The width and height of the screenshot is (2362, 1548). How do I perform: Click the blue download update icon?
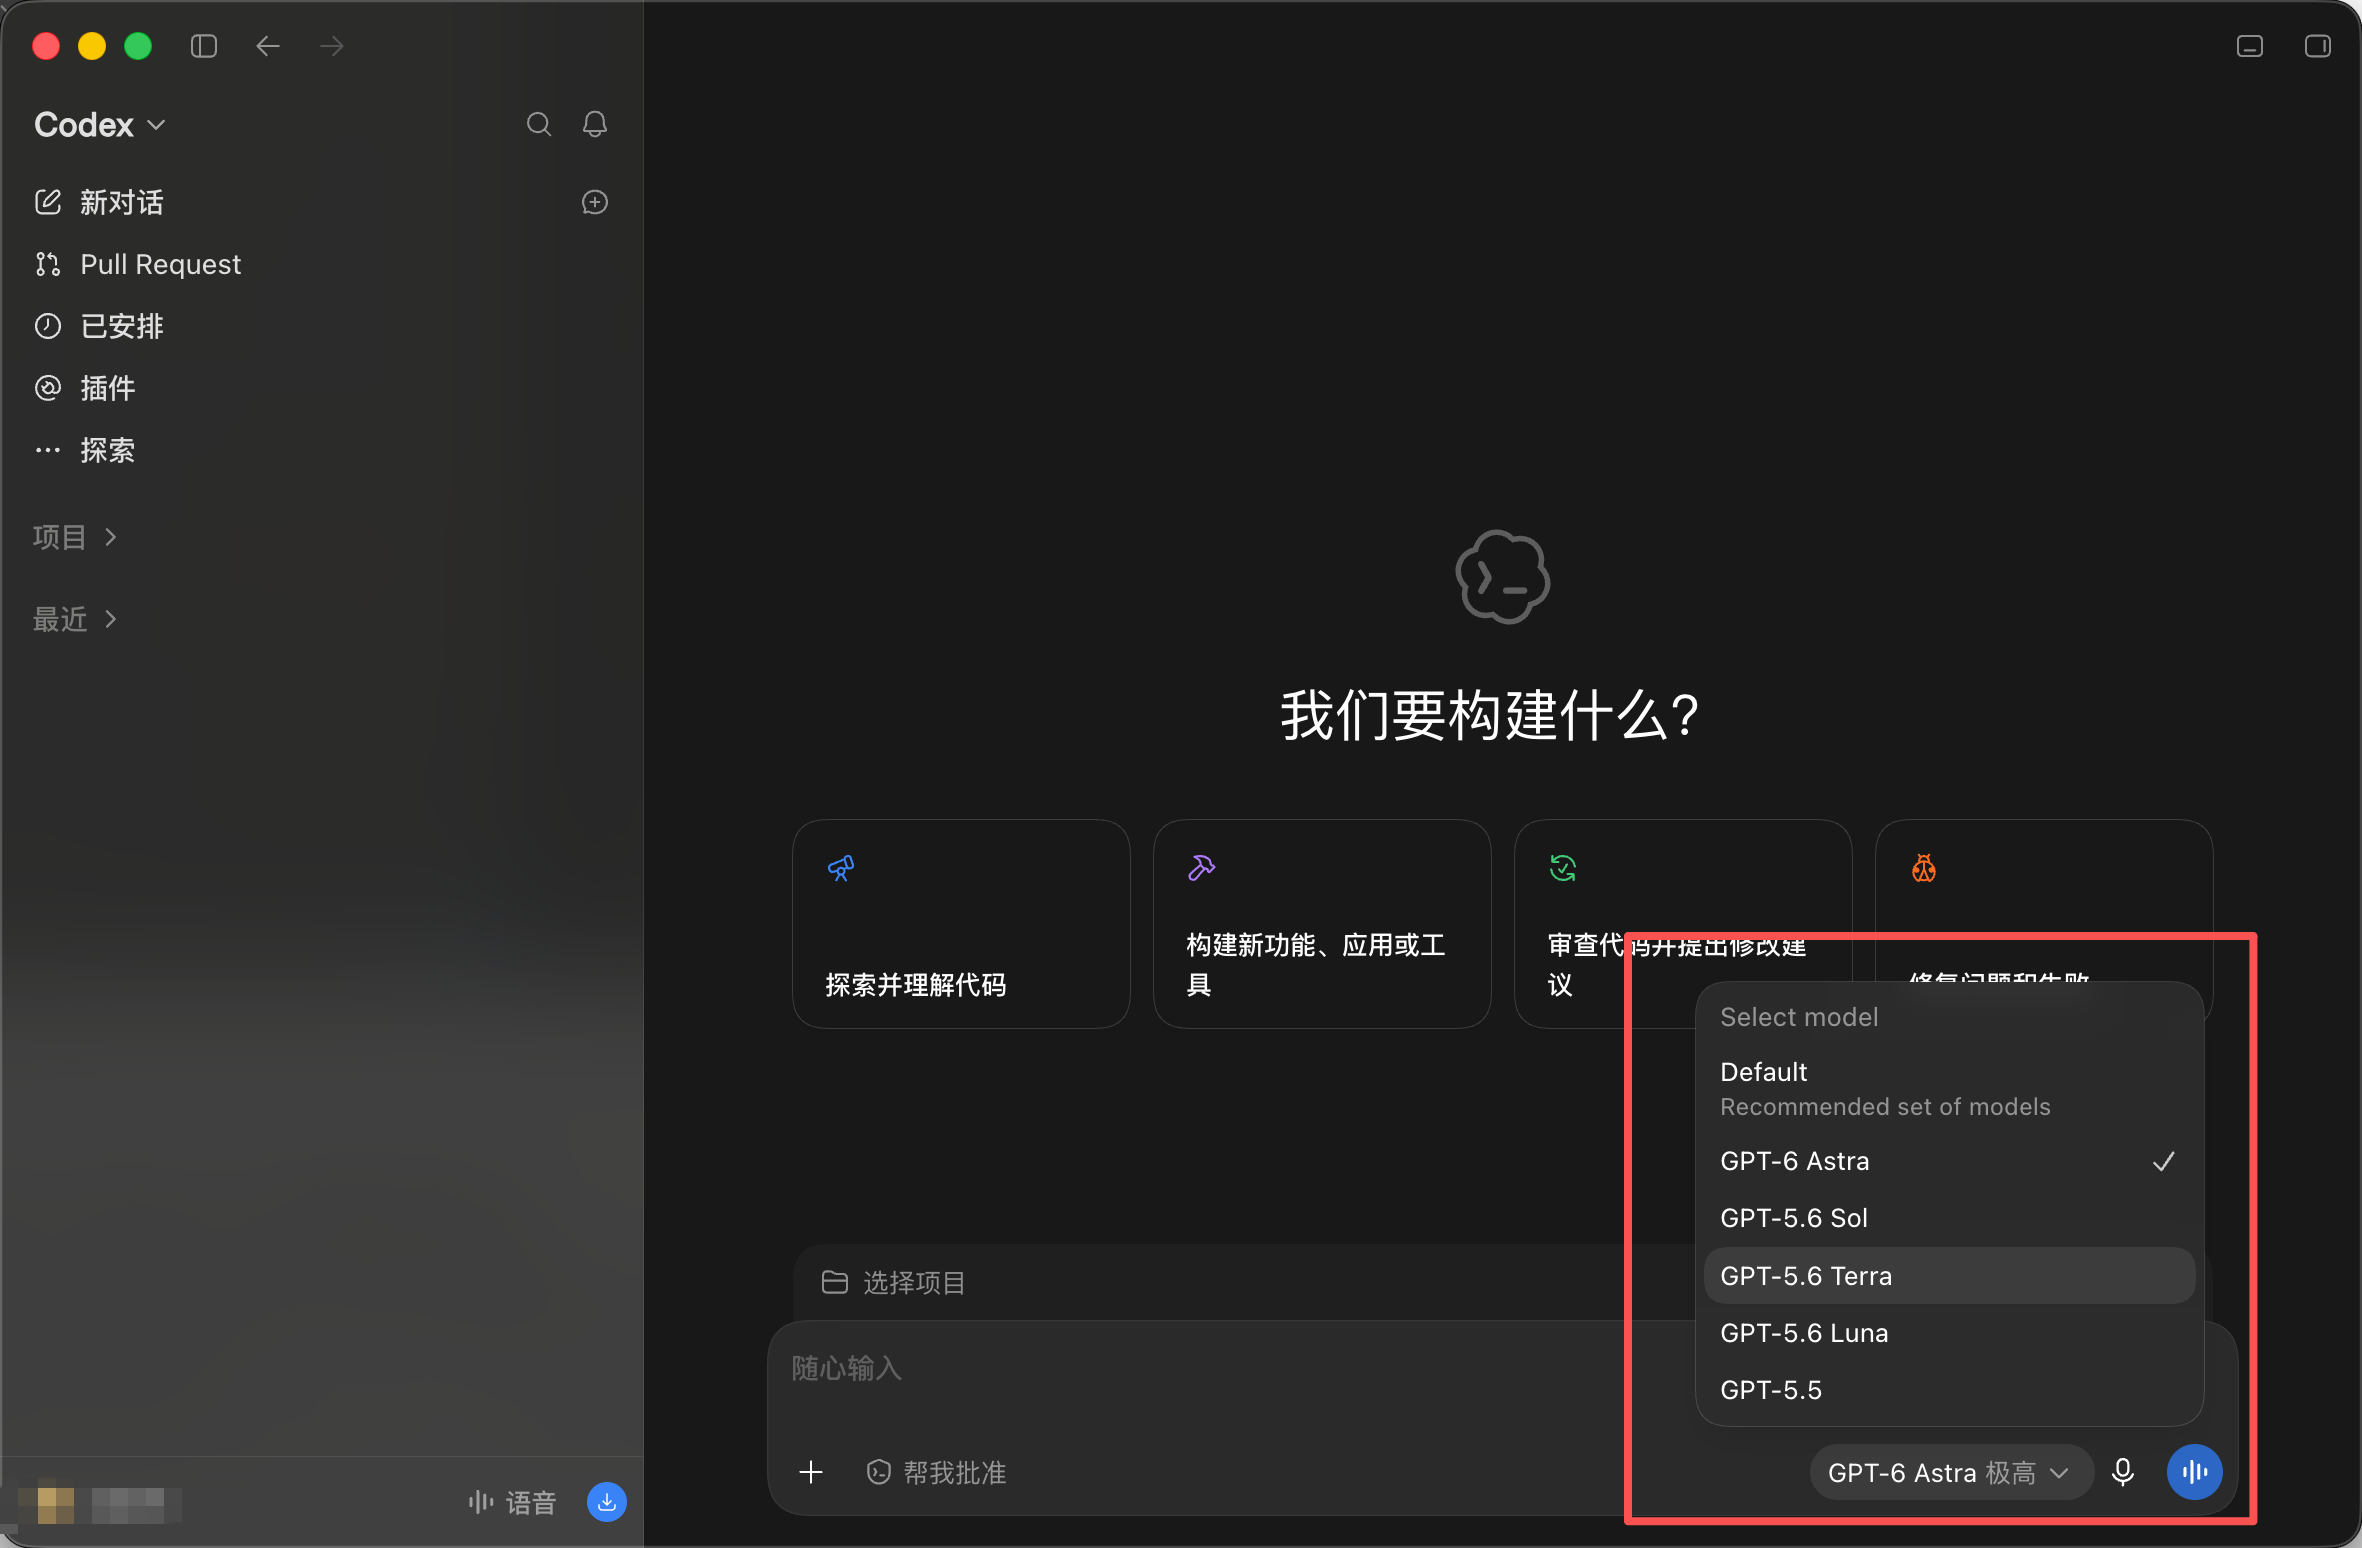607,1502
